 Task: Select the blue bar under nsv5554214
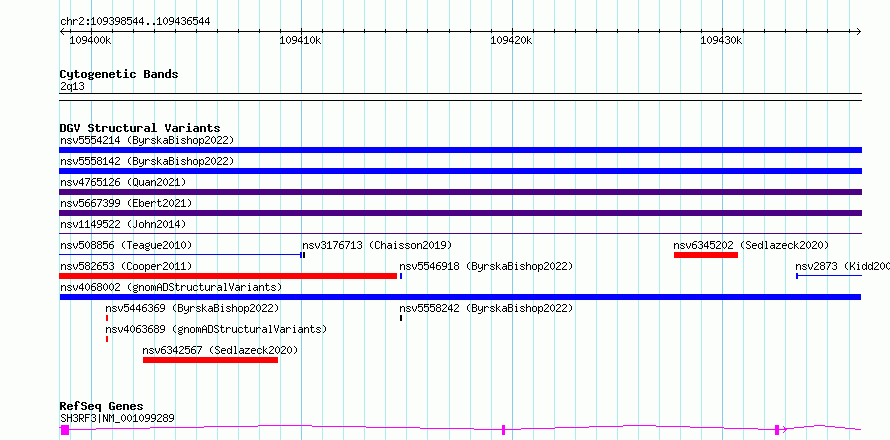coord(460,150)
